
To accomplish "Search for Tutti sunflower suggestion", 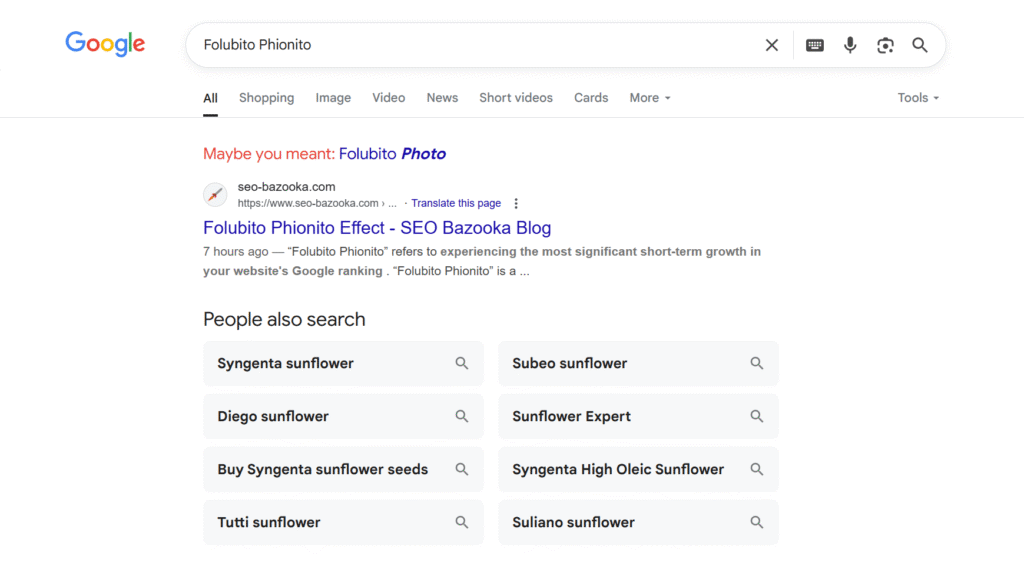I will click(344, 522).
